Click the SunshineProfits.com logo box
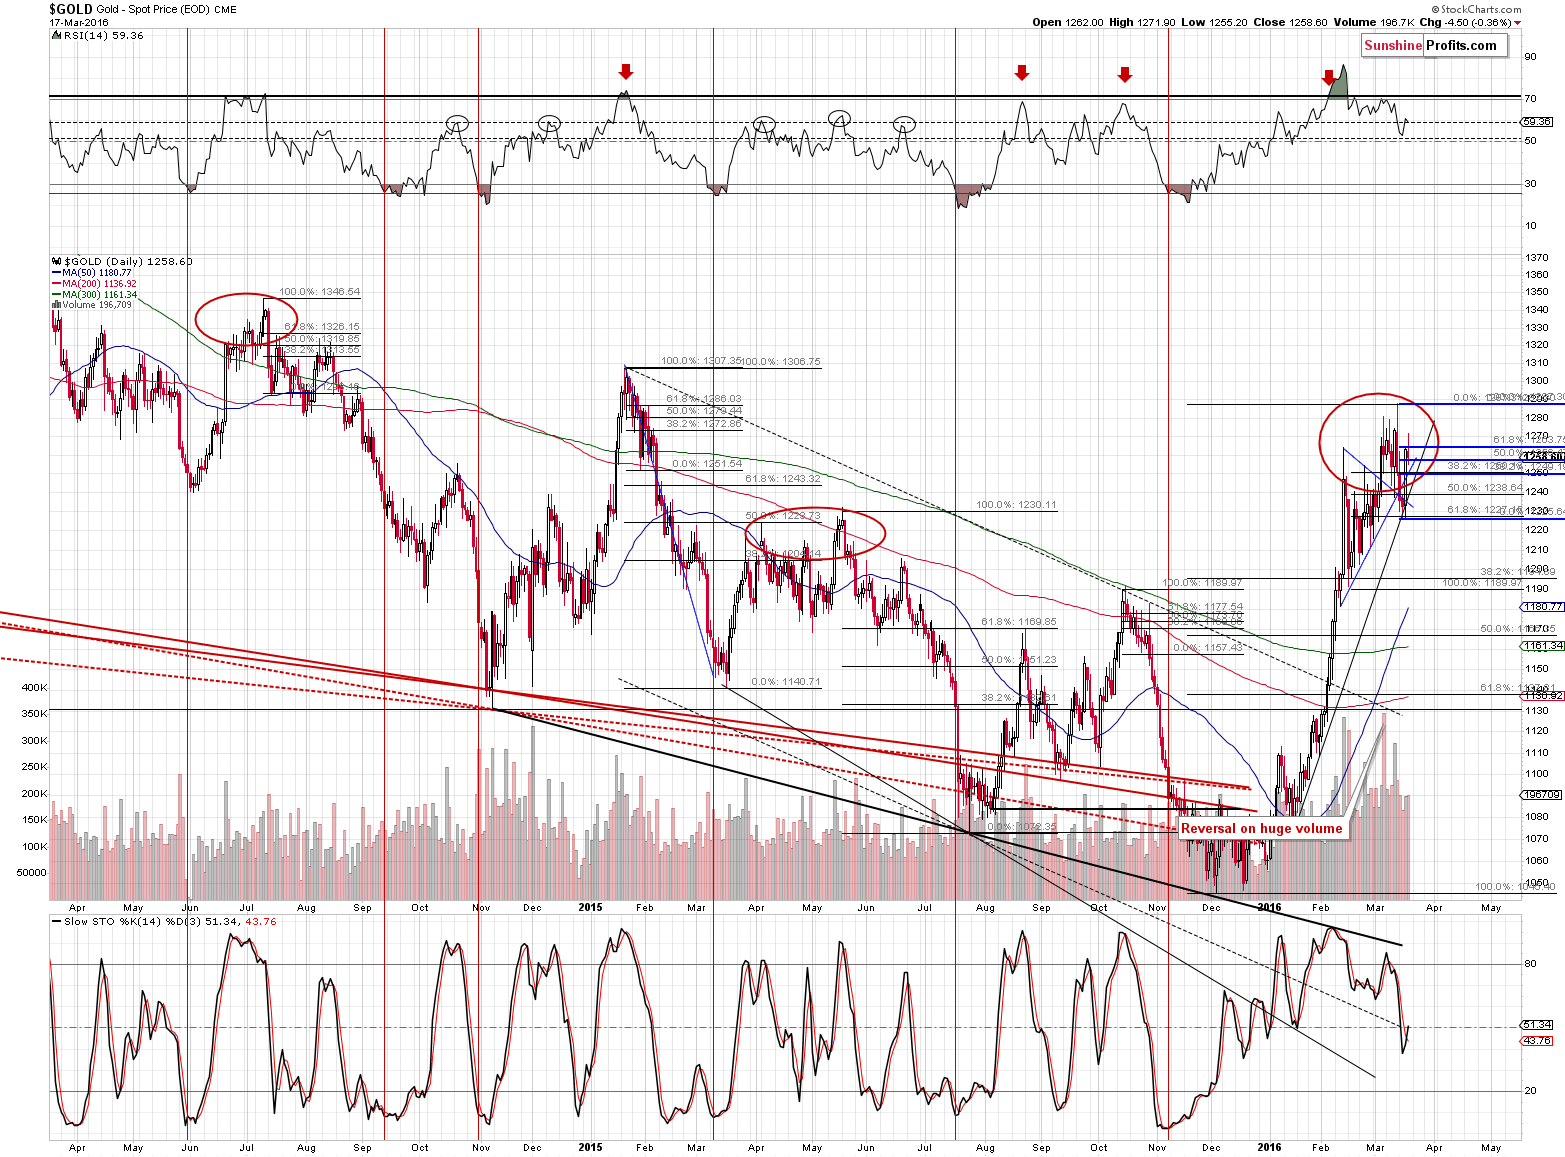Screen dimensions: 1565x1157 coord(1434,45)
